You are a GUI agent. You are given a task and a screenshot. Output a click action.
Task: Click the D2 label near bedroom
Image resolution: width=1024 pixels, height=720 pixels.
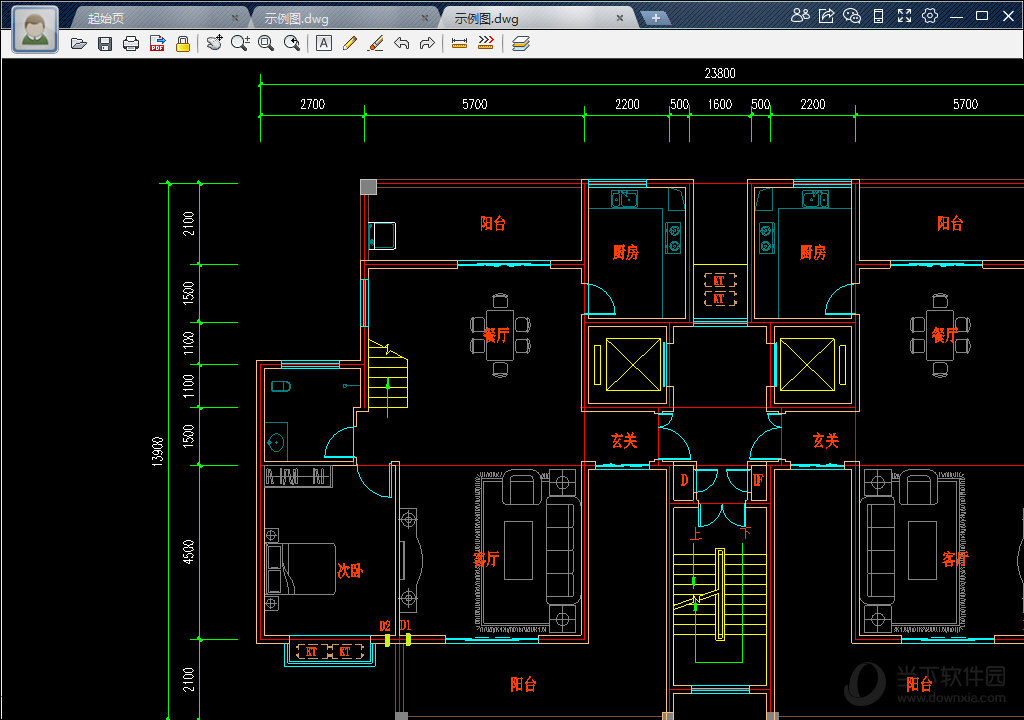[385, 626]
